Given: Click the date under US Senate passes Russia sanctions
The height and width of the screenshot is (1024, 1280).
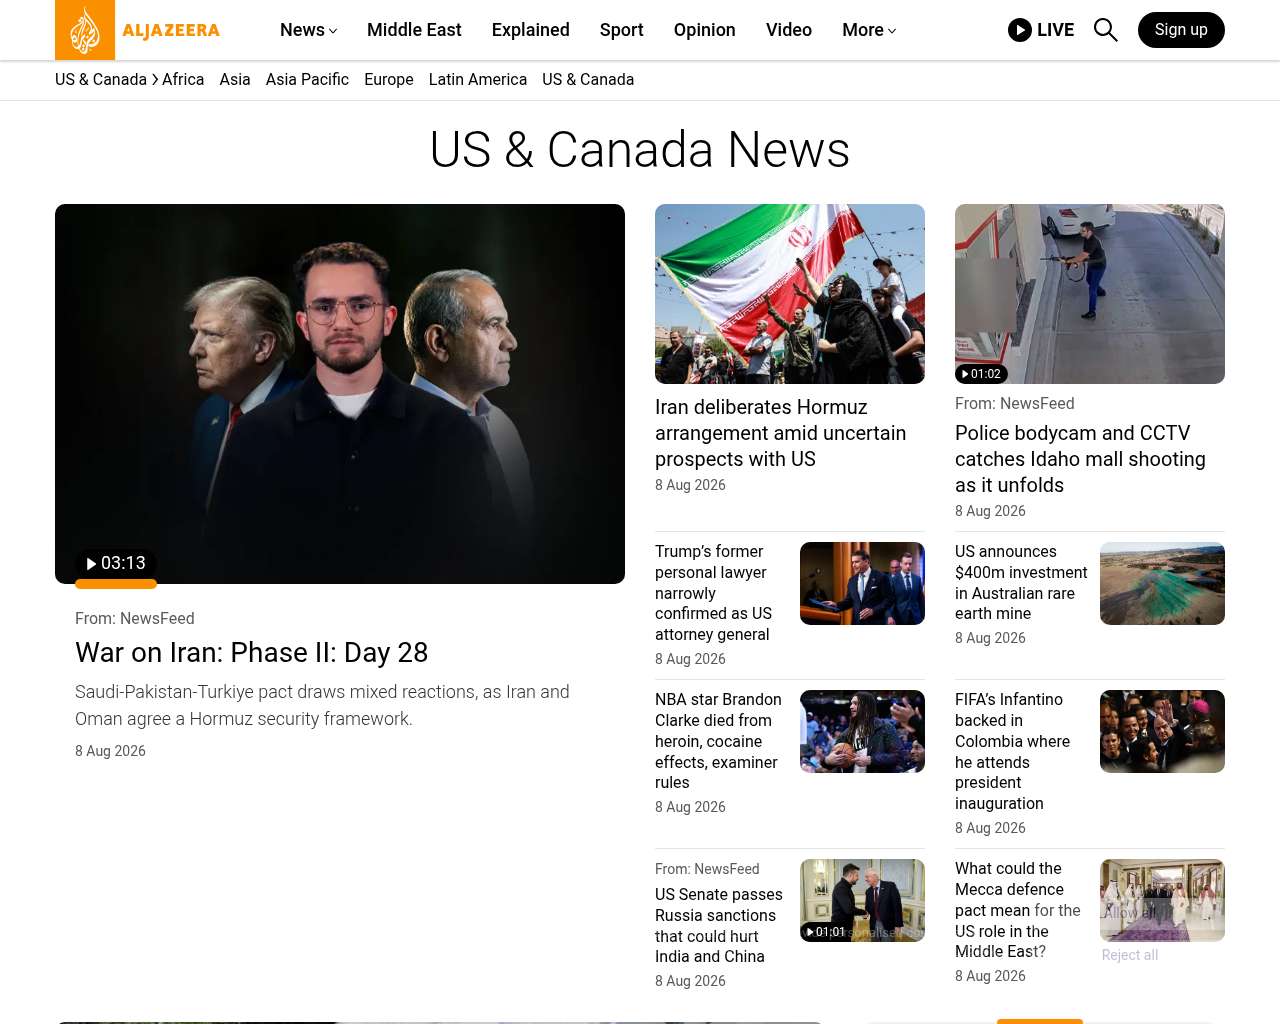Looking at the screenshot, I should [x=690, y=981].
